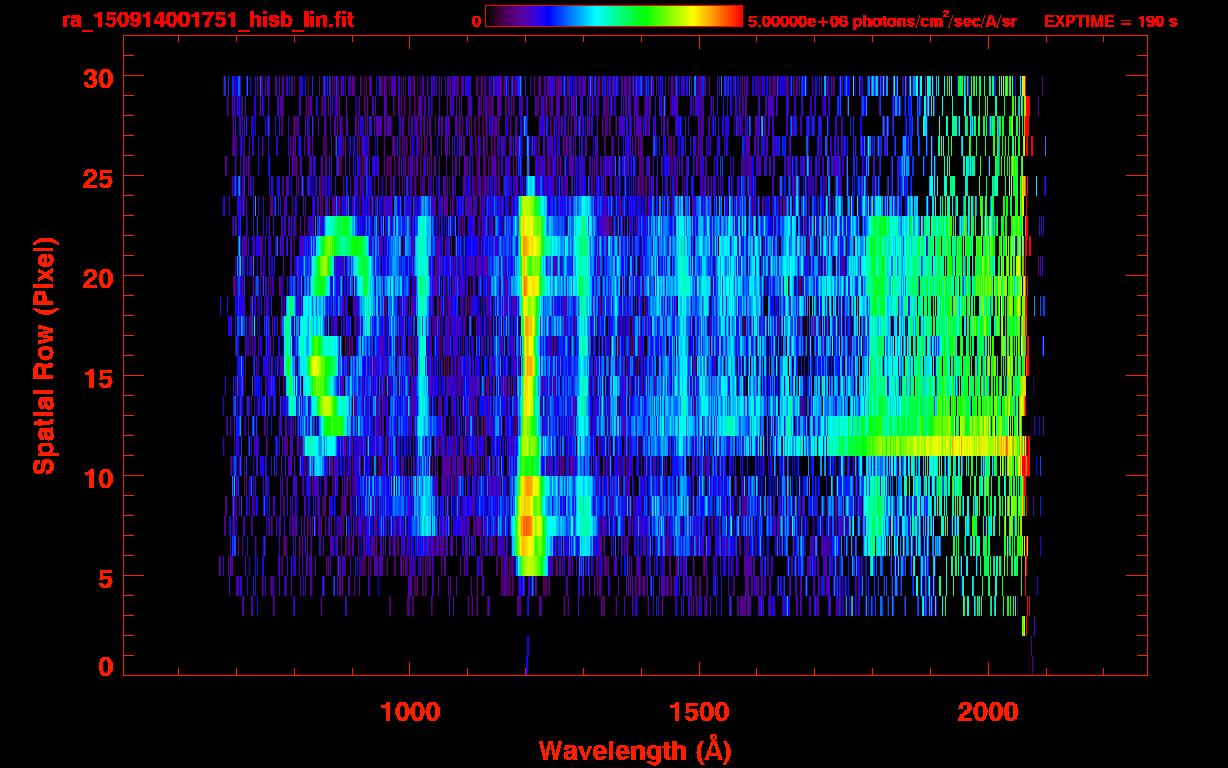Click the 2000 wavelength tick label

pos(987,712)
